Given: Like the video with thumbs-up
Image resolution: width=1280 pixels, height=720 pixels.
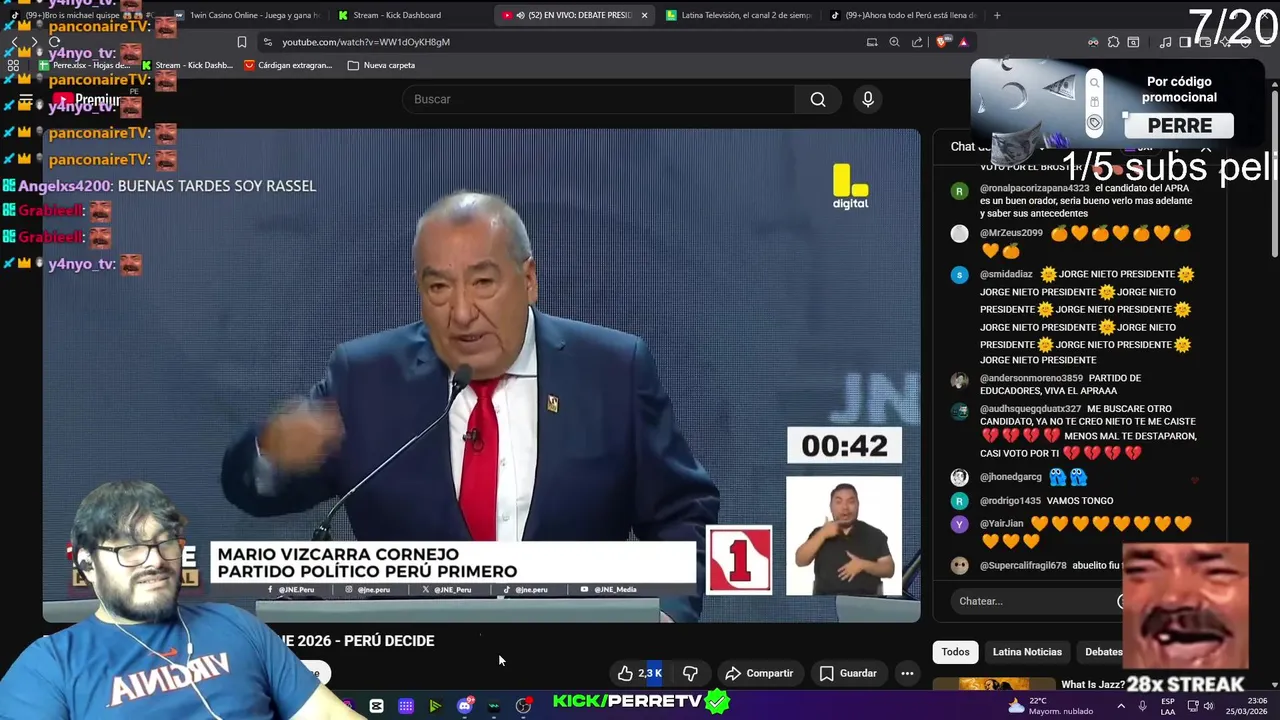Looking at the screenshot, I should point(639,673).
